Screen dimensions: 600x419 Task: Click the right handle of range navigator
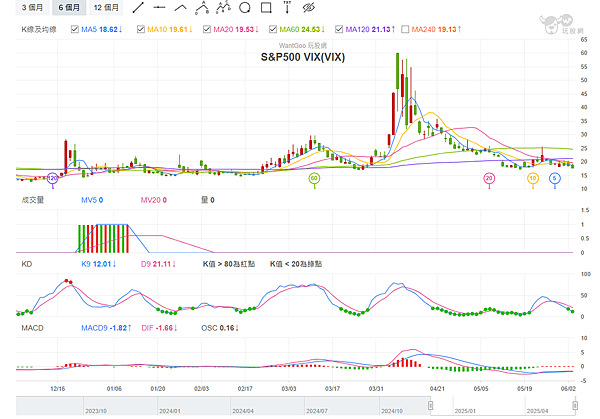pyautogui.click(x=575, y=405)
